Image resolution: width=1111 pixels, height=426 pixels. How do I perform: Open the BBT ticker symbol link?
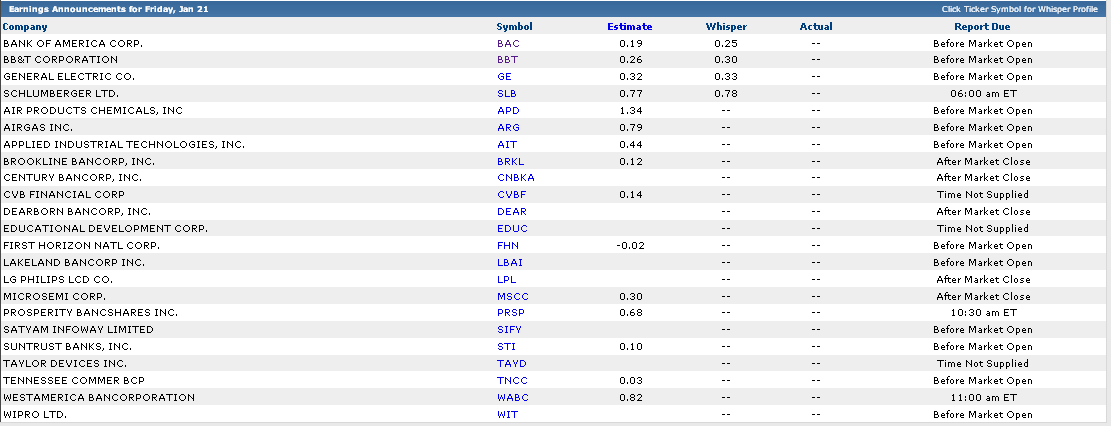coord(507,60)
